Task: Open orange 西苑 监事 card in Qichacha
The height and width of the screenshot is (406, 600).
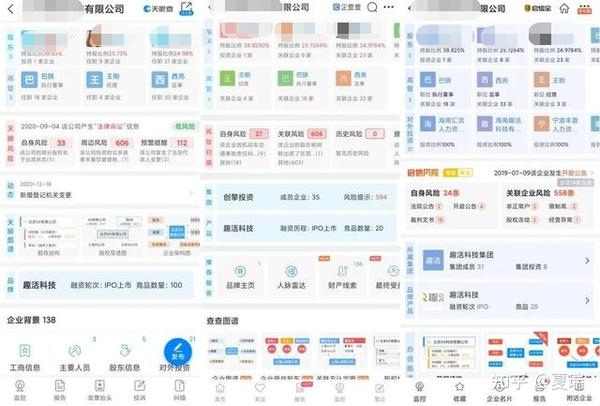Action: click(x=360, y=86)
